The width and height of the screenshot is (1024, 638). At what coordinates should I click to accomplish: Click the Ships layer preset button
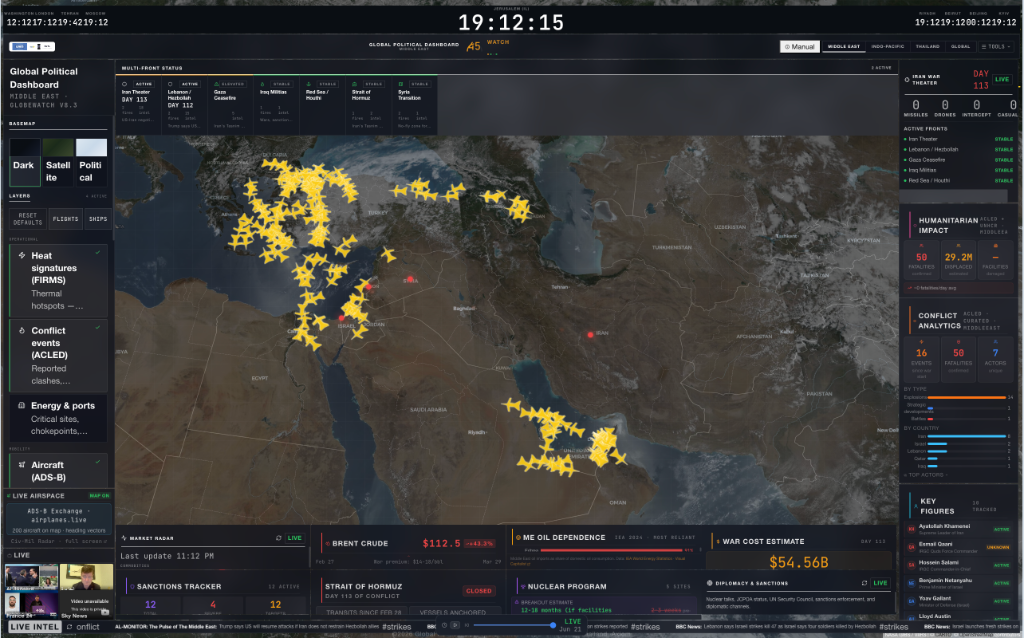pyautogui.click(x=98, y=219)
